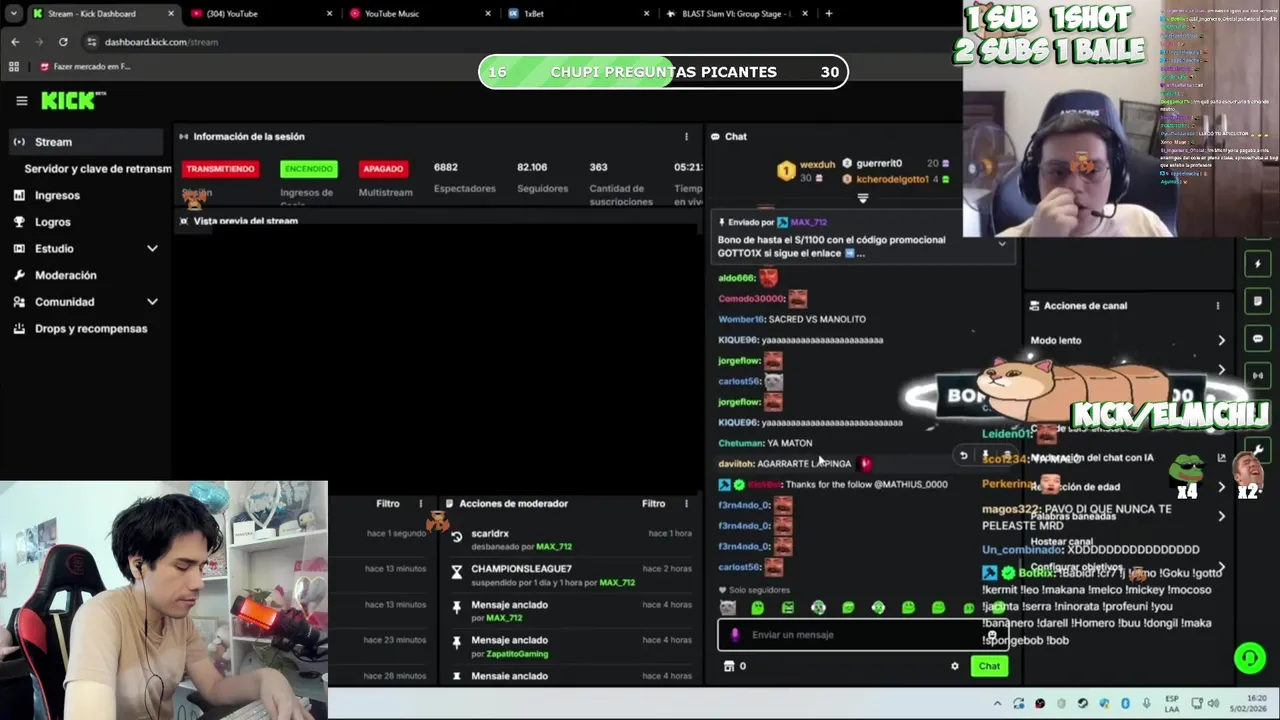Viewport: 1280px width, 720px height.
Task: Reload the dashboard page
Action: (x=63, y=42)
